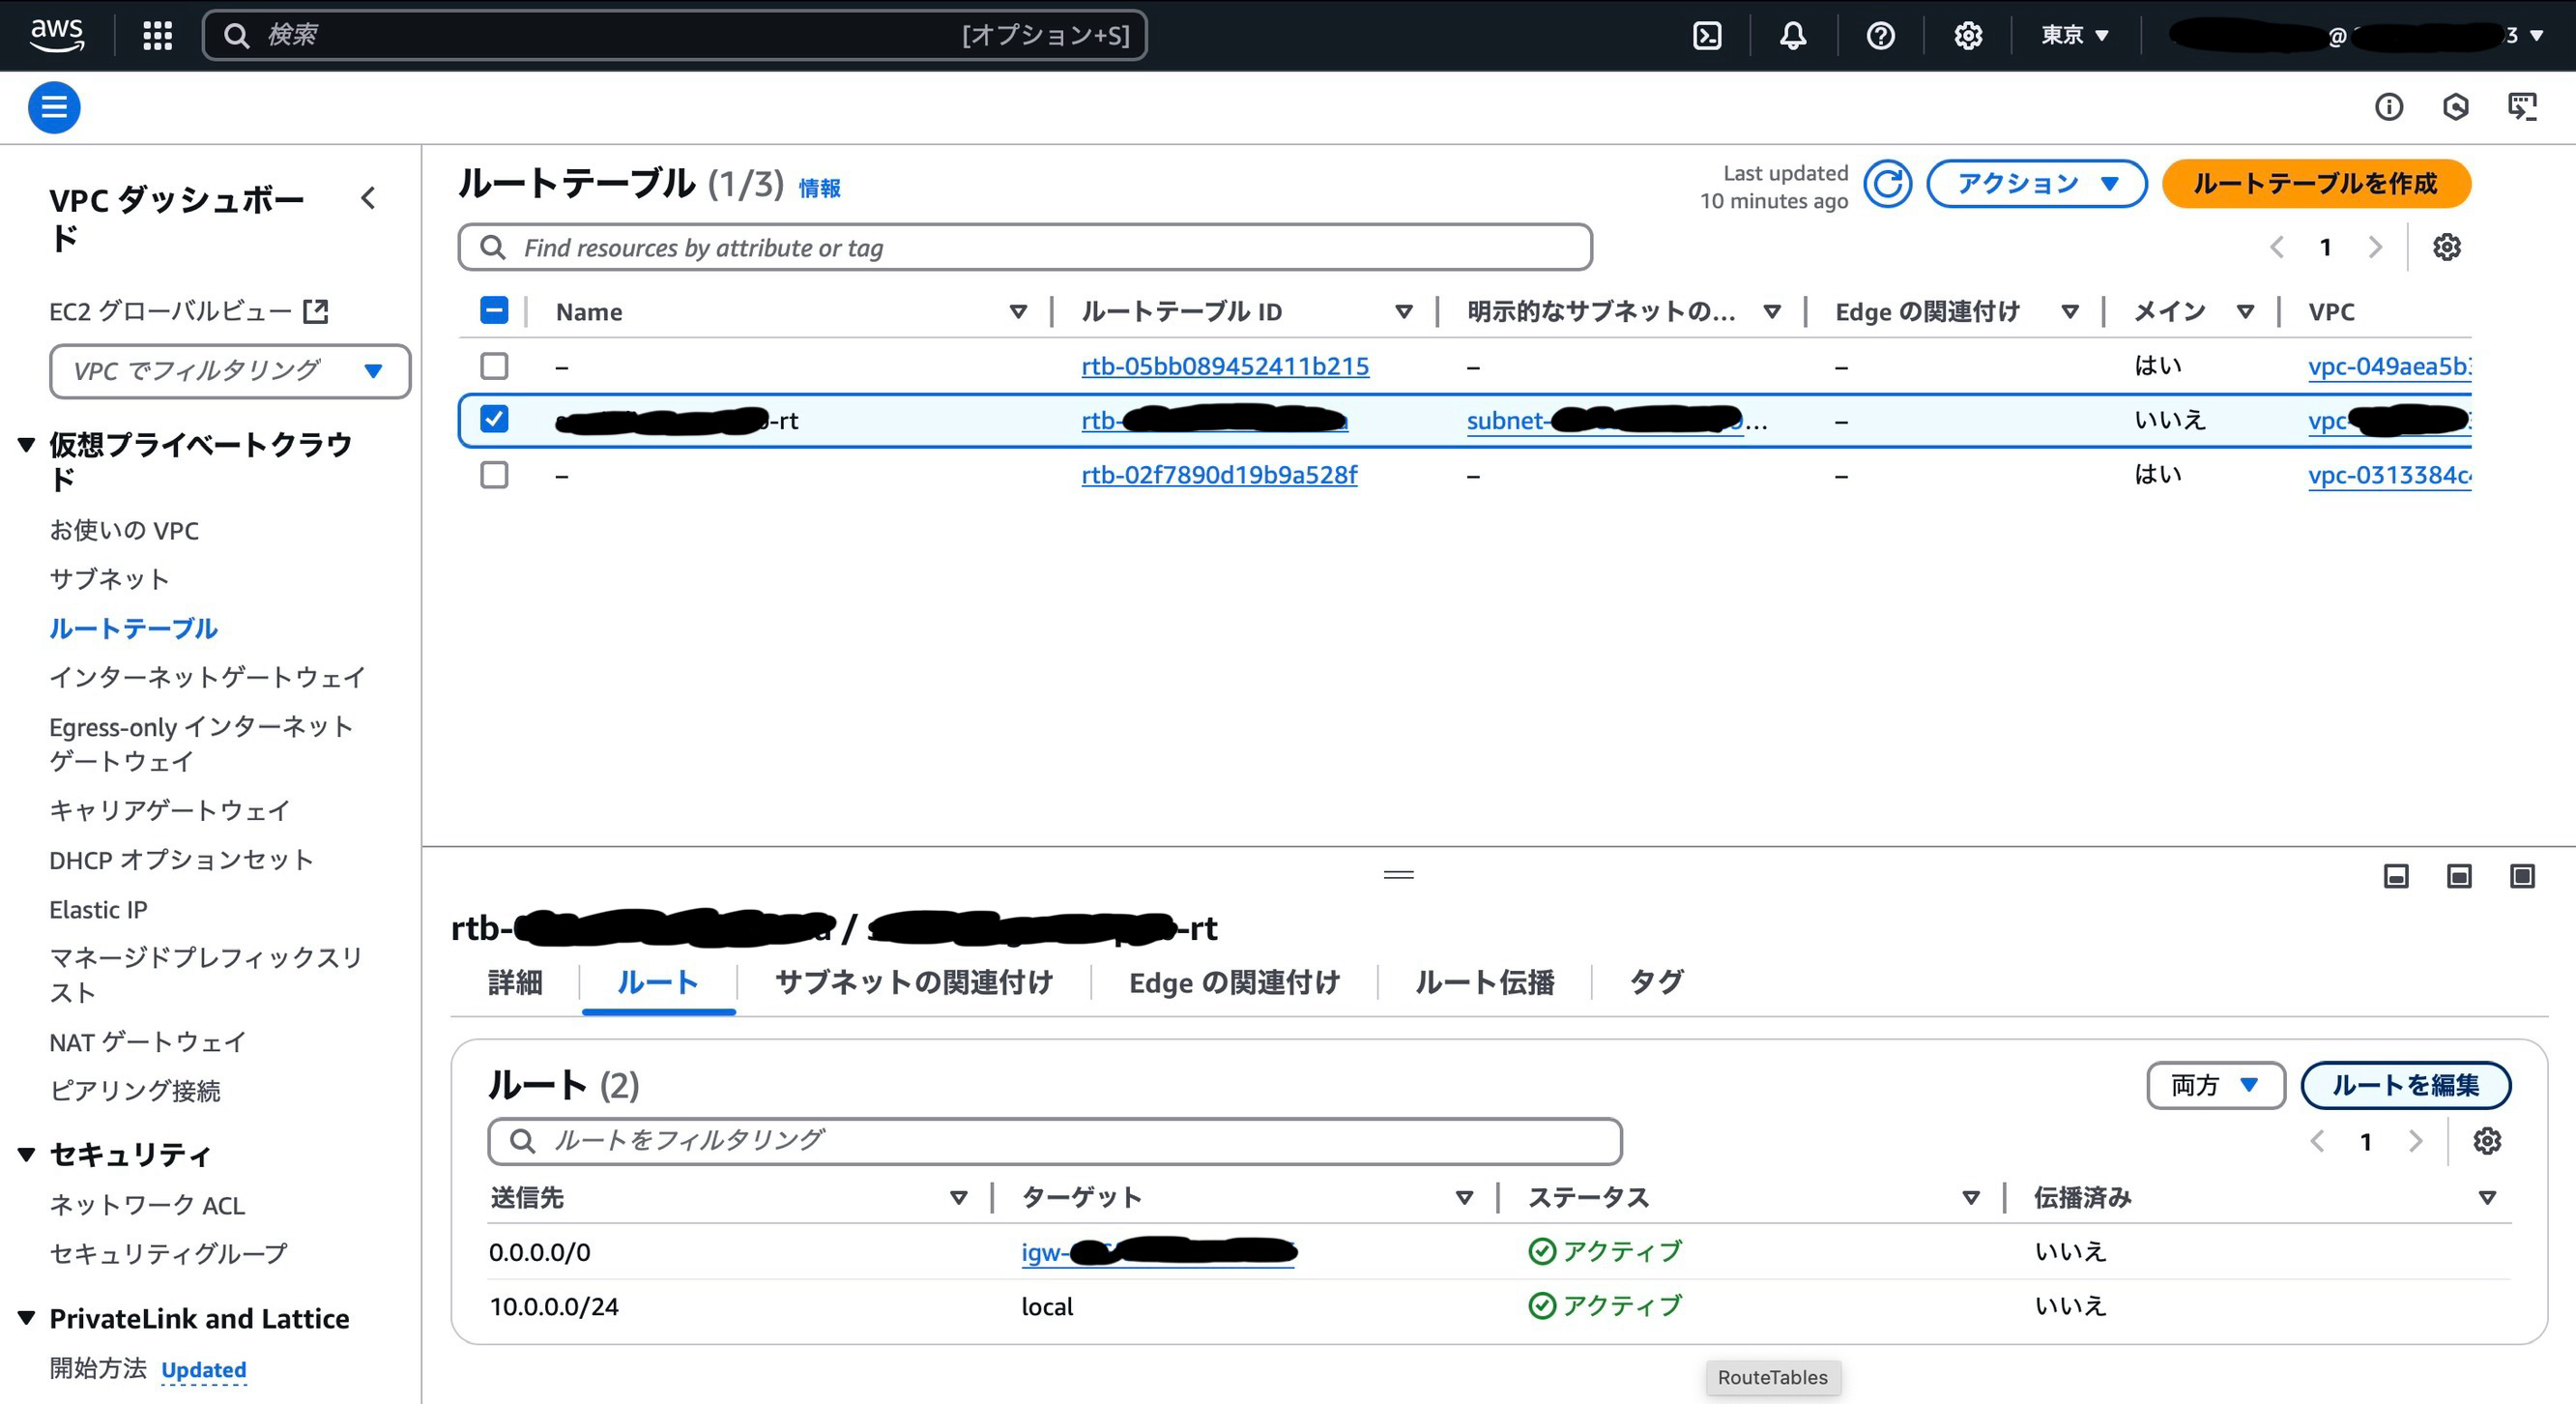
Task: Open AWS CloudShell terminal icon
Action: [x=1707, y=36]
